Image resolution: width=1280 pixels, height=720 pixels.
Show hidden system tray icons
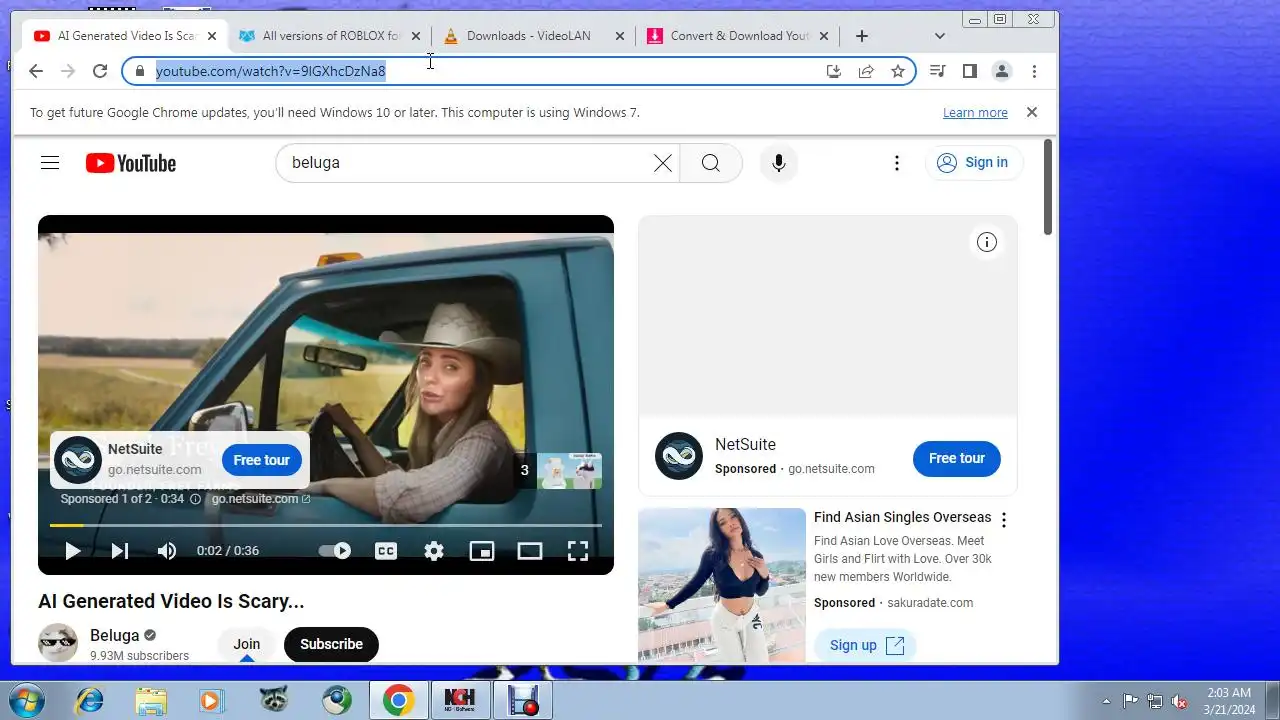tap(1106, 701)
